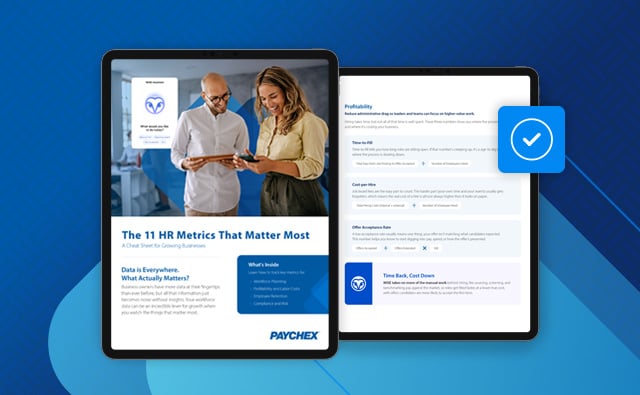Image resolution: width=640 pixels, height=395 pixels.
Task: Click the Time Back, Cost Down heading
Action: (x=409, y=275)
